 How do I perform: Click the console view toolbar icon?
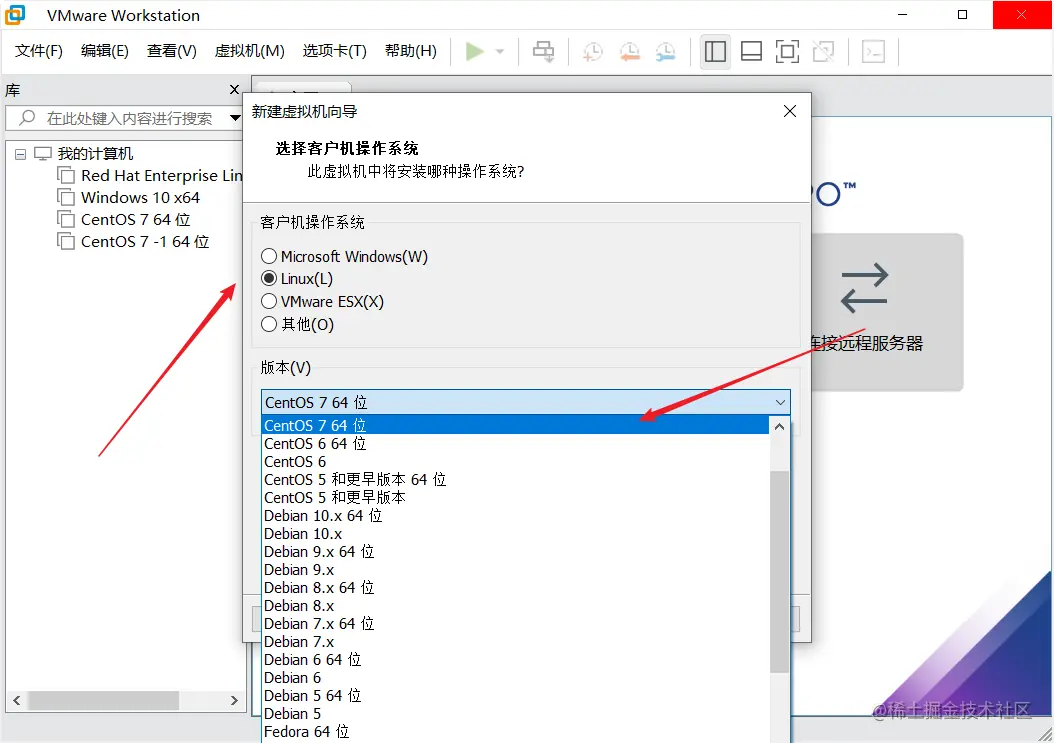(x=873, y=52)
